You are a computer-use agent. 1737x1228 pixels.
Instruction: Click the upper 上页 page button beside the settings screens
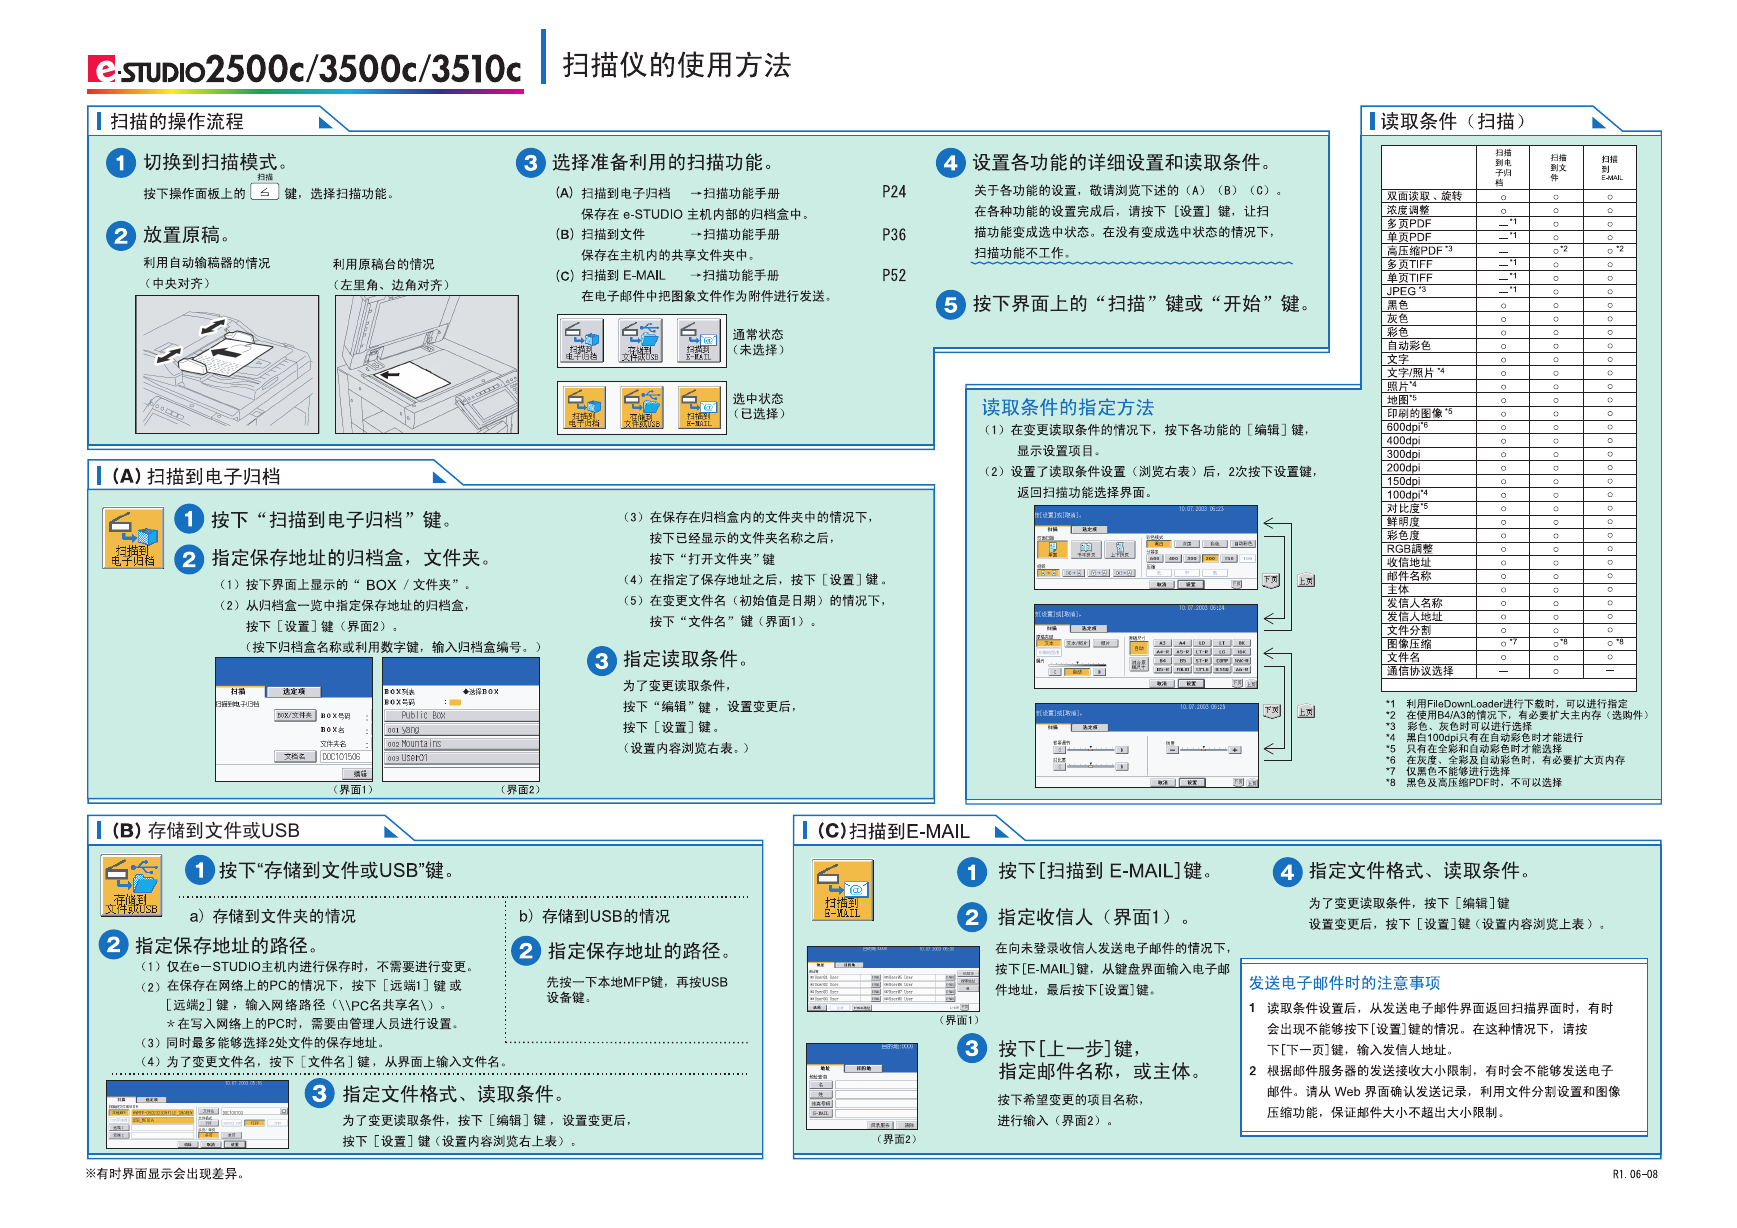click(1305, 580)
